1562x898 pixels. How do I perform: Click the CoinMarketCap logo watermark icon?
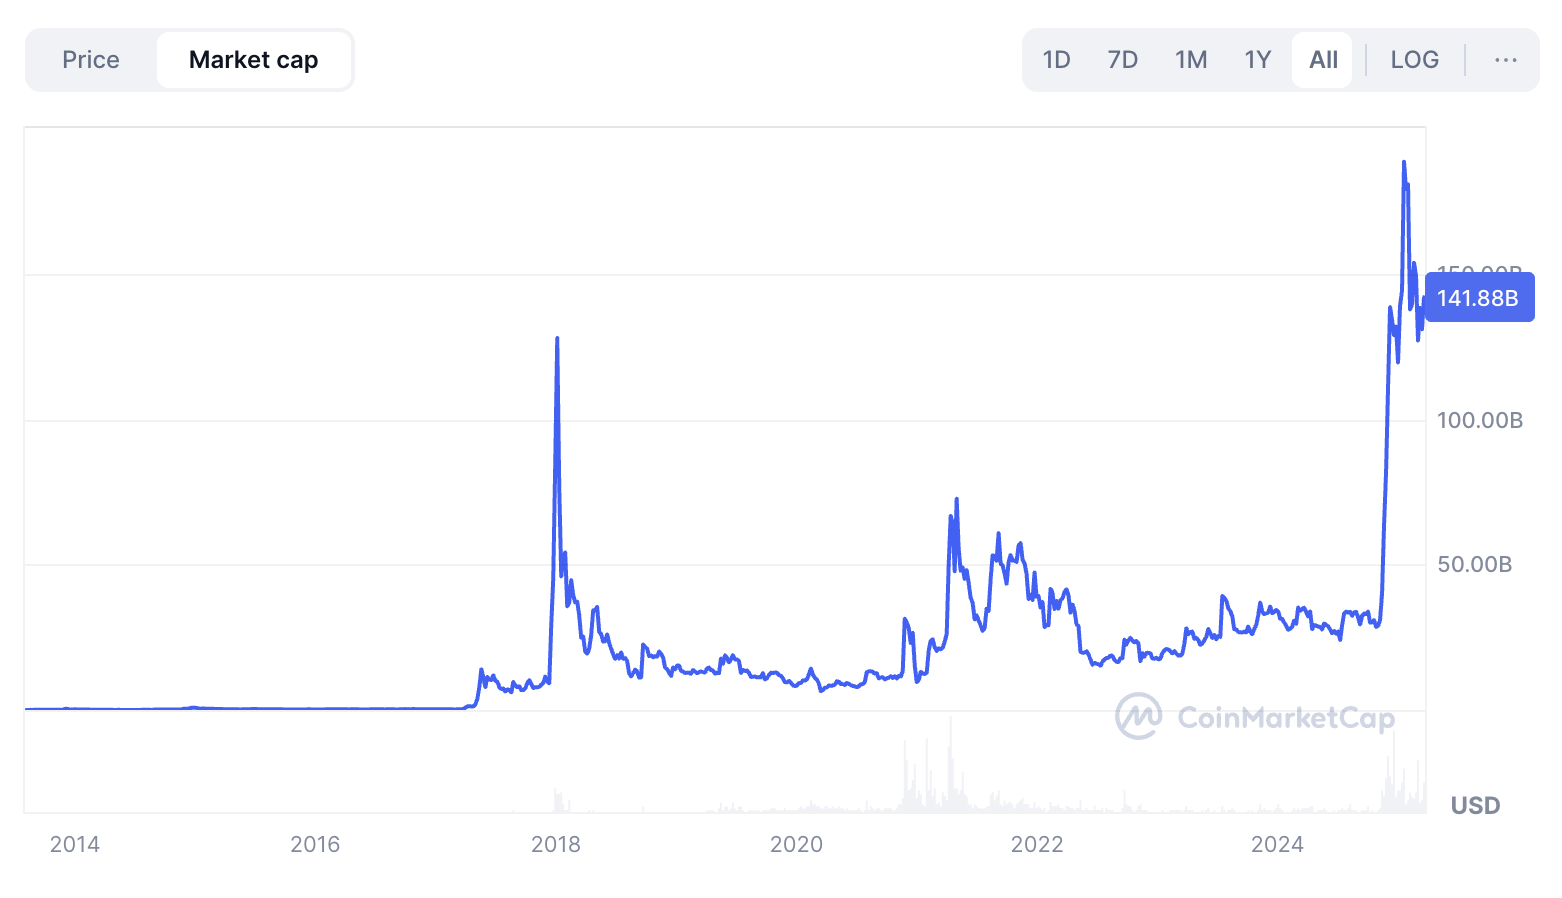[x=1139, y=716]
